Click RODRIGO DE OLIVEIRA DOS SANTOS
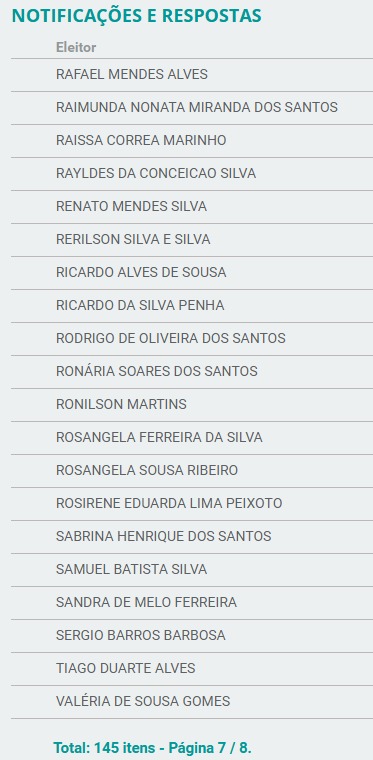This screenshot has height=760, width=373. click(x=192, y=338)
